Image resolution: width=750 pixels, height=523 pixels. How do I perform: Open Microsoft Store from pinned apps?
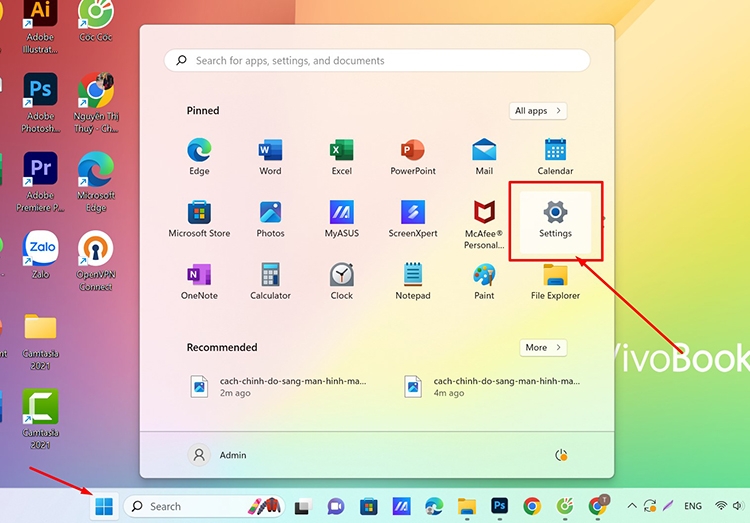199,219
